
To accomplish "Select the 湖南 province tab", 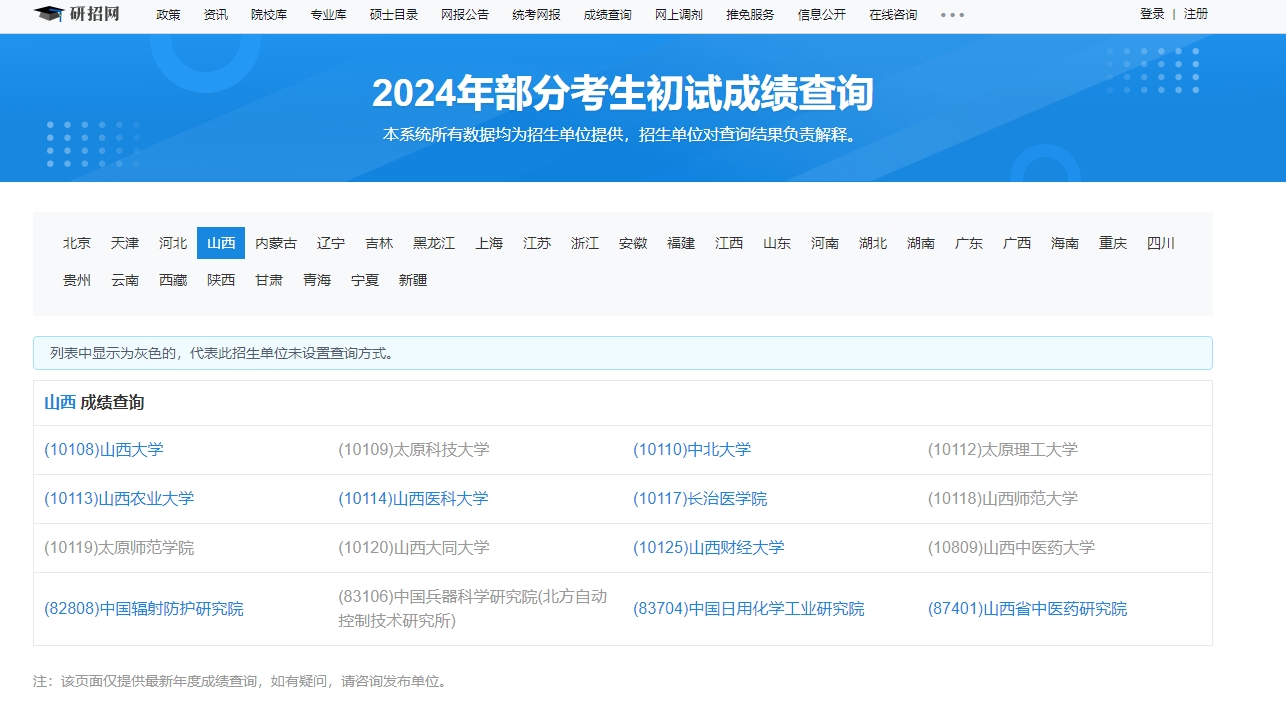I will coord(921,243).
